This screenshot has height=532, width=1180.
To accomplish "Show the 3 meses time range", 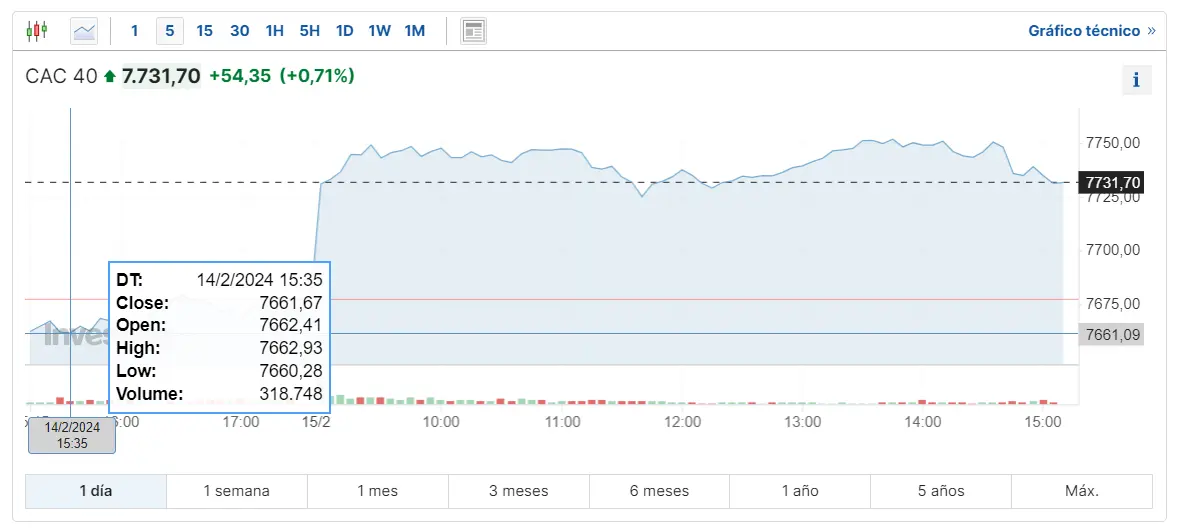I will [x=518, y=491].
